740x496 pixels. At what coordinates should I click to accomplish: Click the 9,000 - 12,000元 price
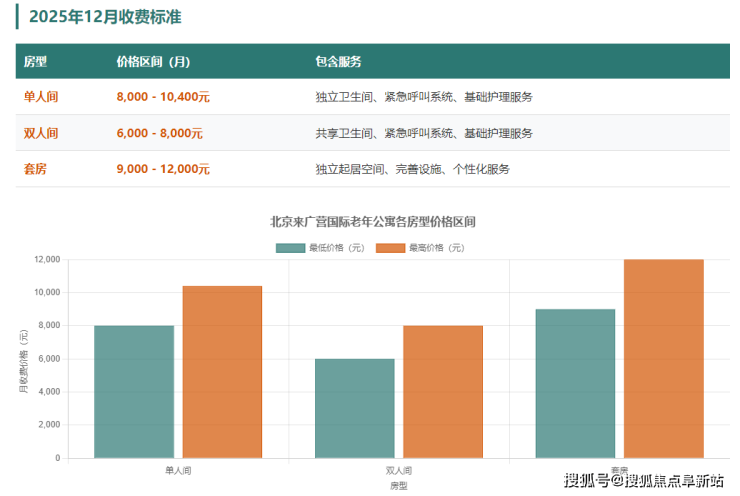click(163, 169)
